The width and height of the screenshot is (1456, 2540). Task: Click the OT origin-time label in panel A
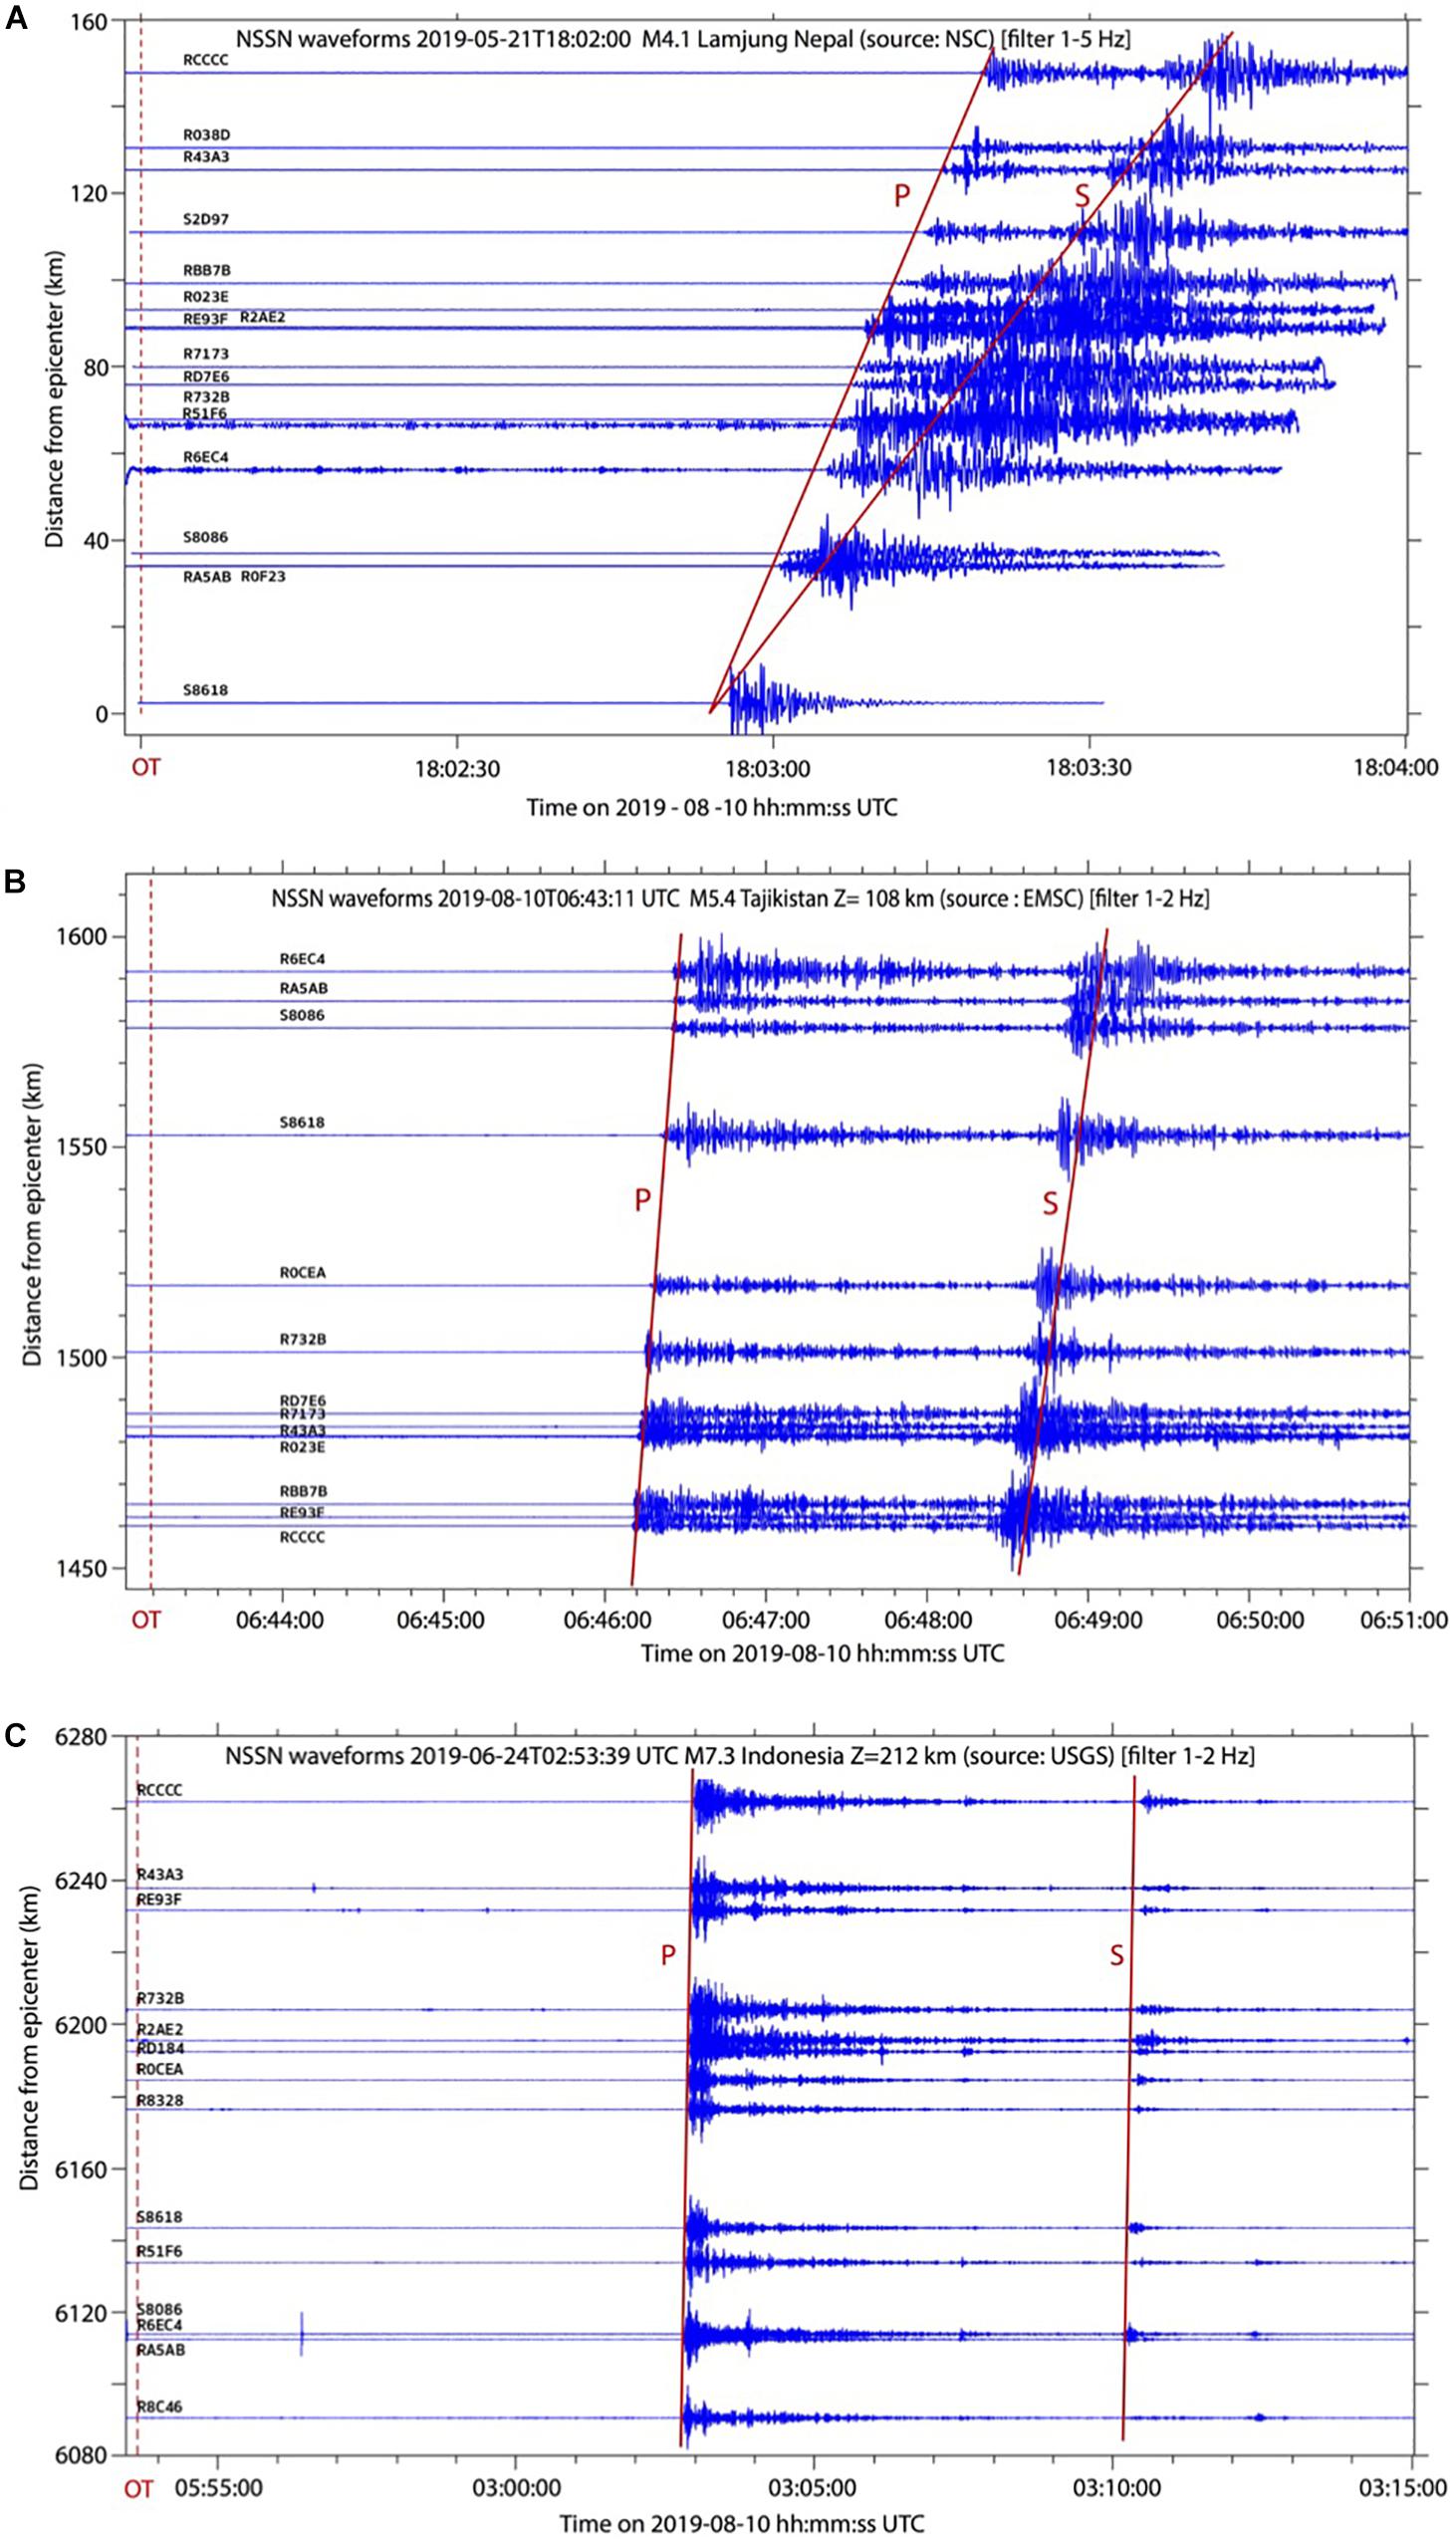[x=146, y=768]
